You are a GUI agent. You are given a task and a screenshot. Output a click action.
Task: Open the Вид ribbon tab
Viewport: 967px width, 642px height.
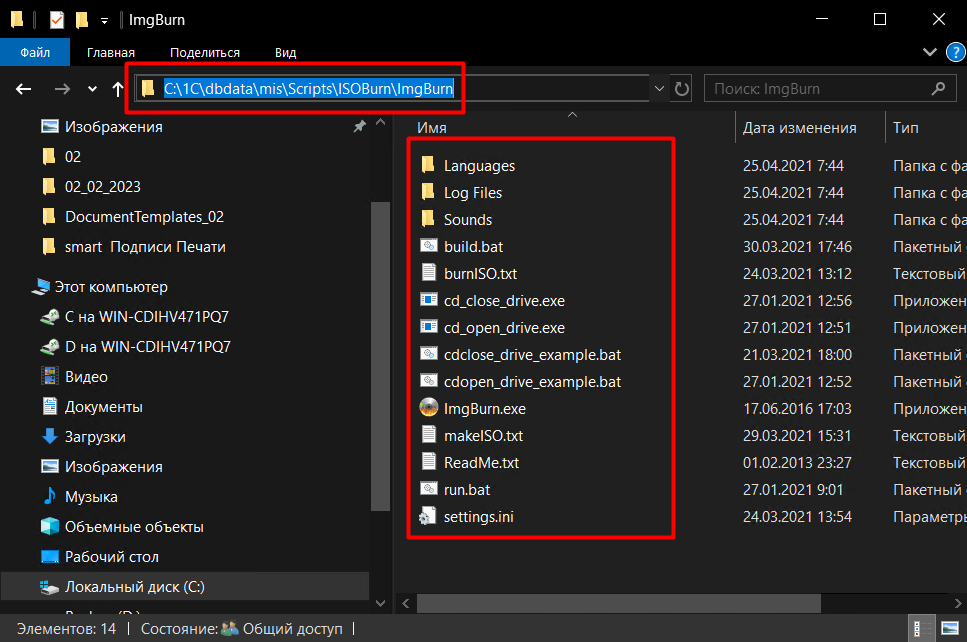pos(285,52)
